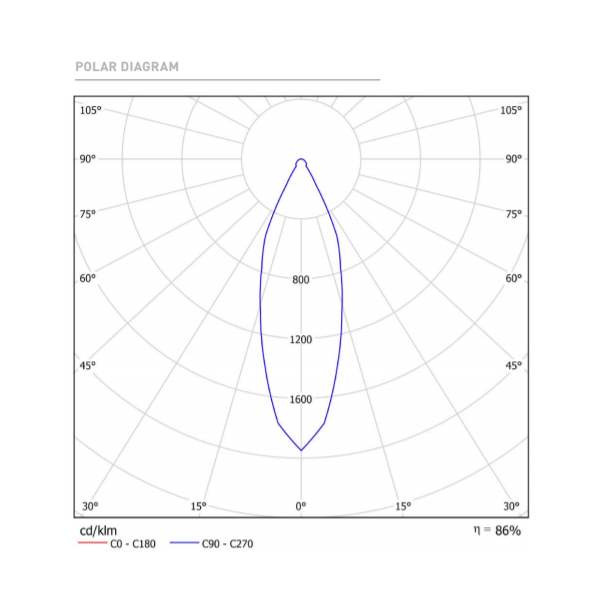
Task: Click the 1600 intensity label
Action: pos(301,399)
